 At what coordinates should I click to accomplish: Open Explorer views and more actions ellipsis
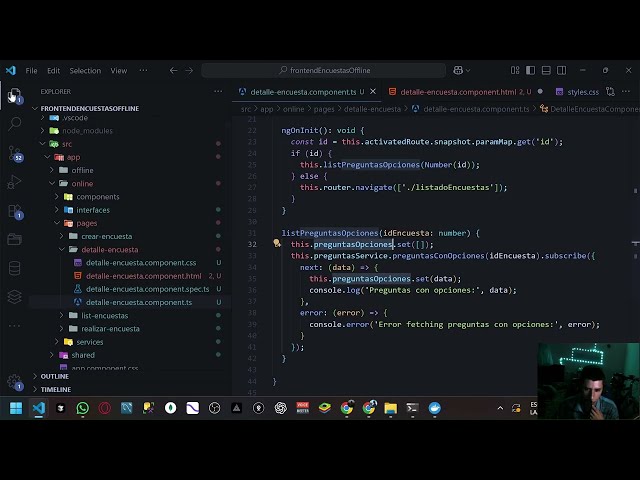(x=218, y=91)
